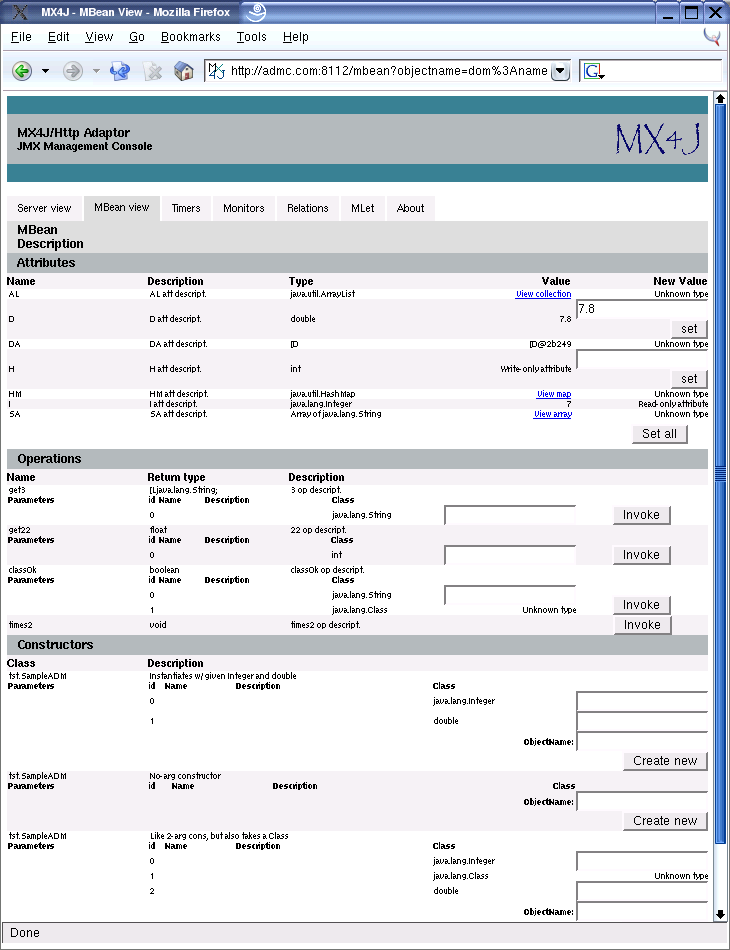Open the About tab
The width and height of the screenshot is (730, 950).
[x=410, y=208]
